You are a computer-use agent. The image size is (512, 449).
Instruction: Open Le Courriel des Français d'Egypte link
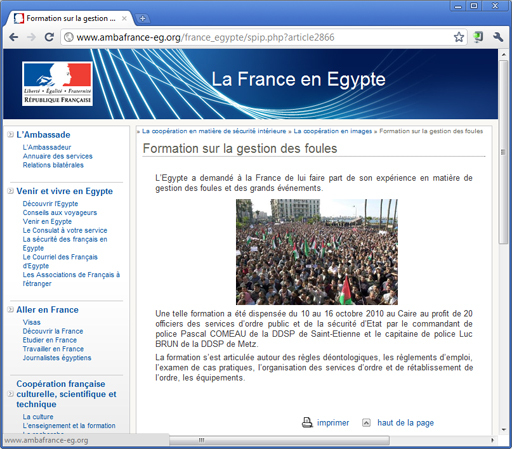[60, 261]
